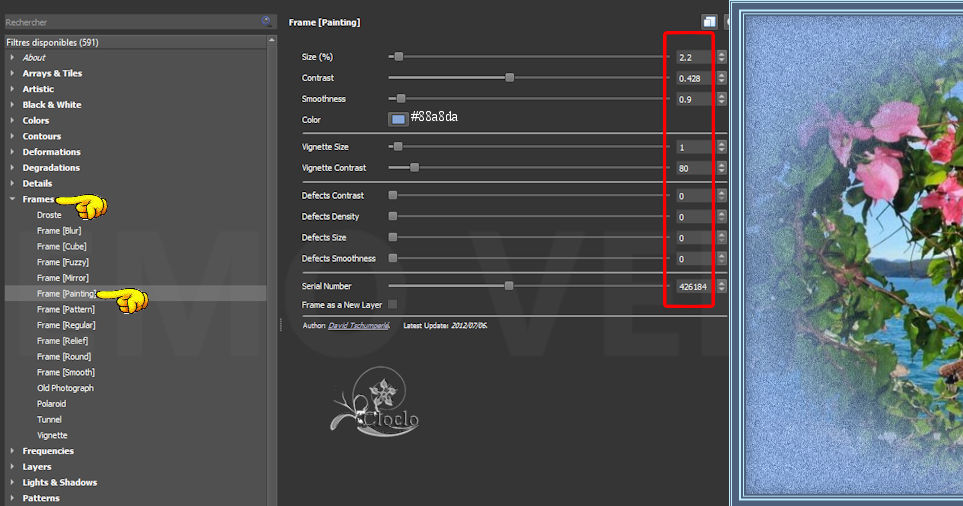Click the copy icon beside Frame [Painting] title
The image size is (963, 506).
pos(709,22)
